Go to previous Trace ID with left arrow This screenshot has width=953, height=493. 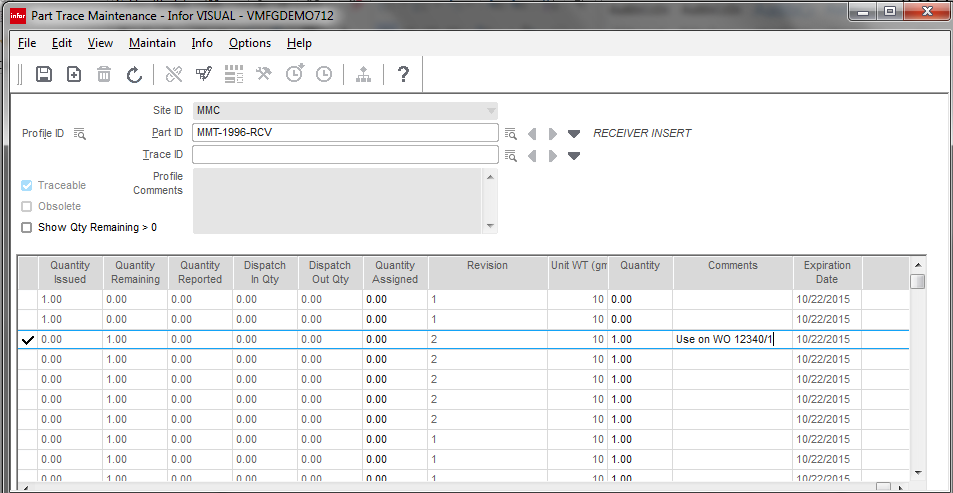coord(532,156)
